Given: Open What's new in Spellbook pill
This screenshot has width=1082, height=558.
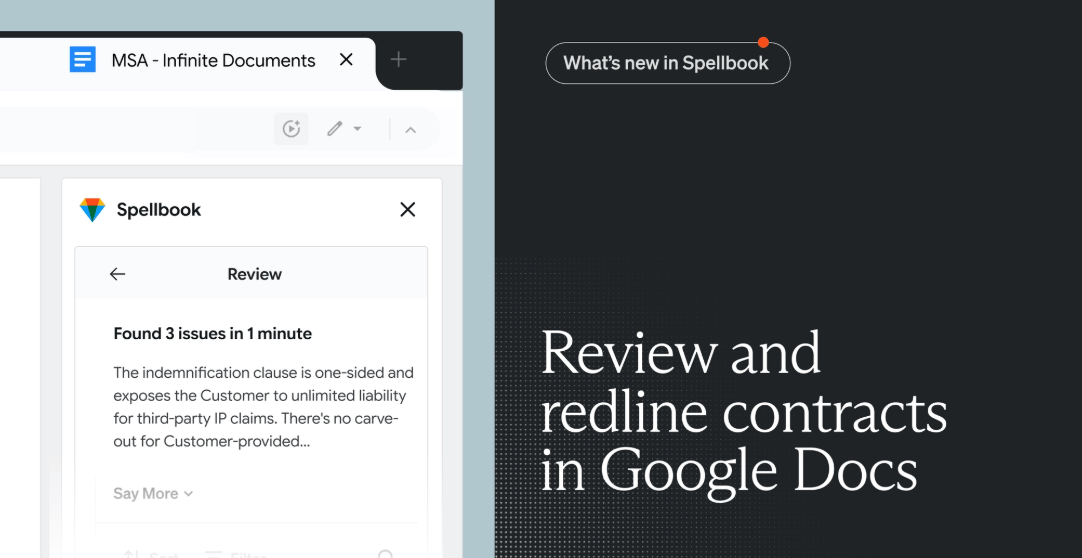Looking at the screenshot, I should pos(667,63).
